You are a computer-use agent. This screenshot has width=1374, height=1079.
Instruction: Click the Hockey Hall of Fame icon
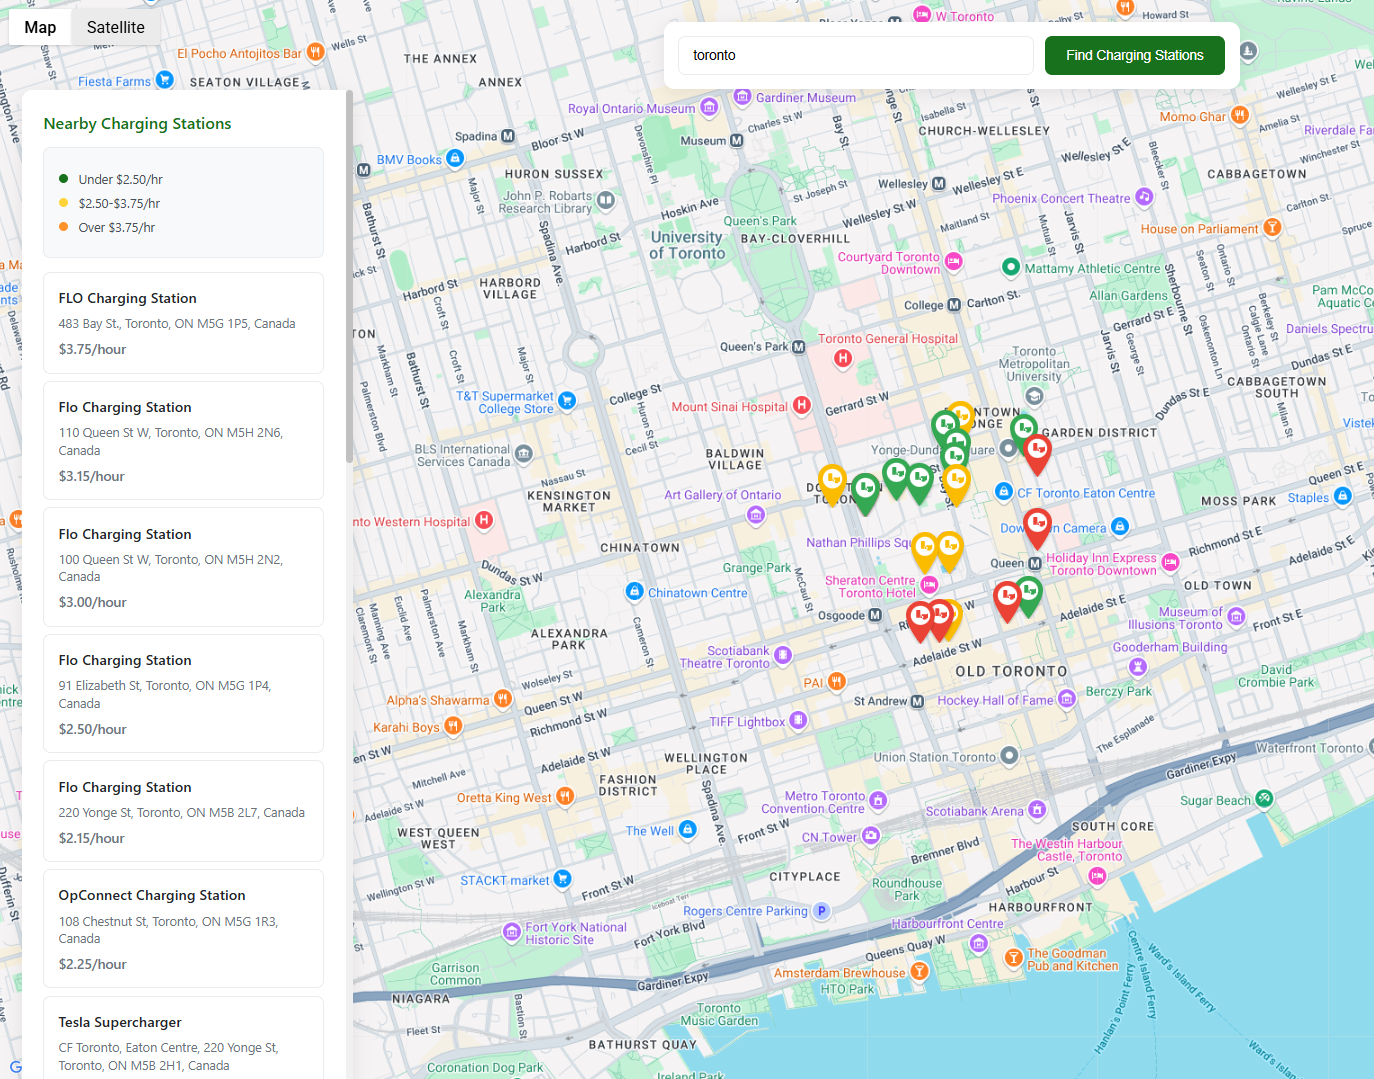click(1067, 698)
